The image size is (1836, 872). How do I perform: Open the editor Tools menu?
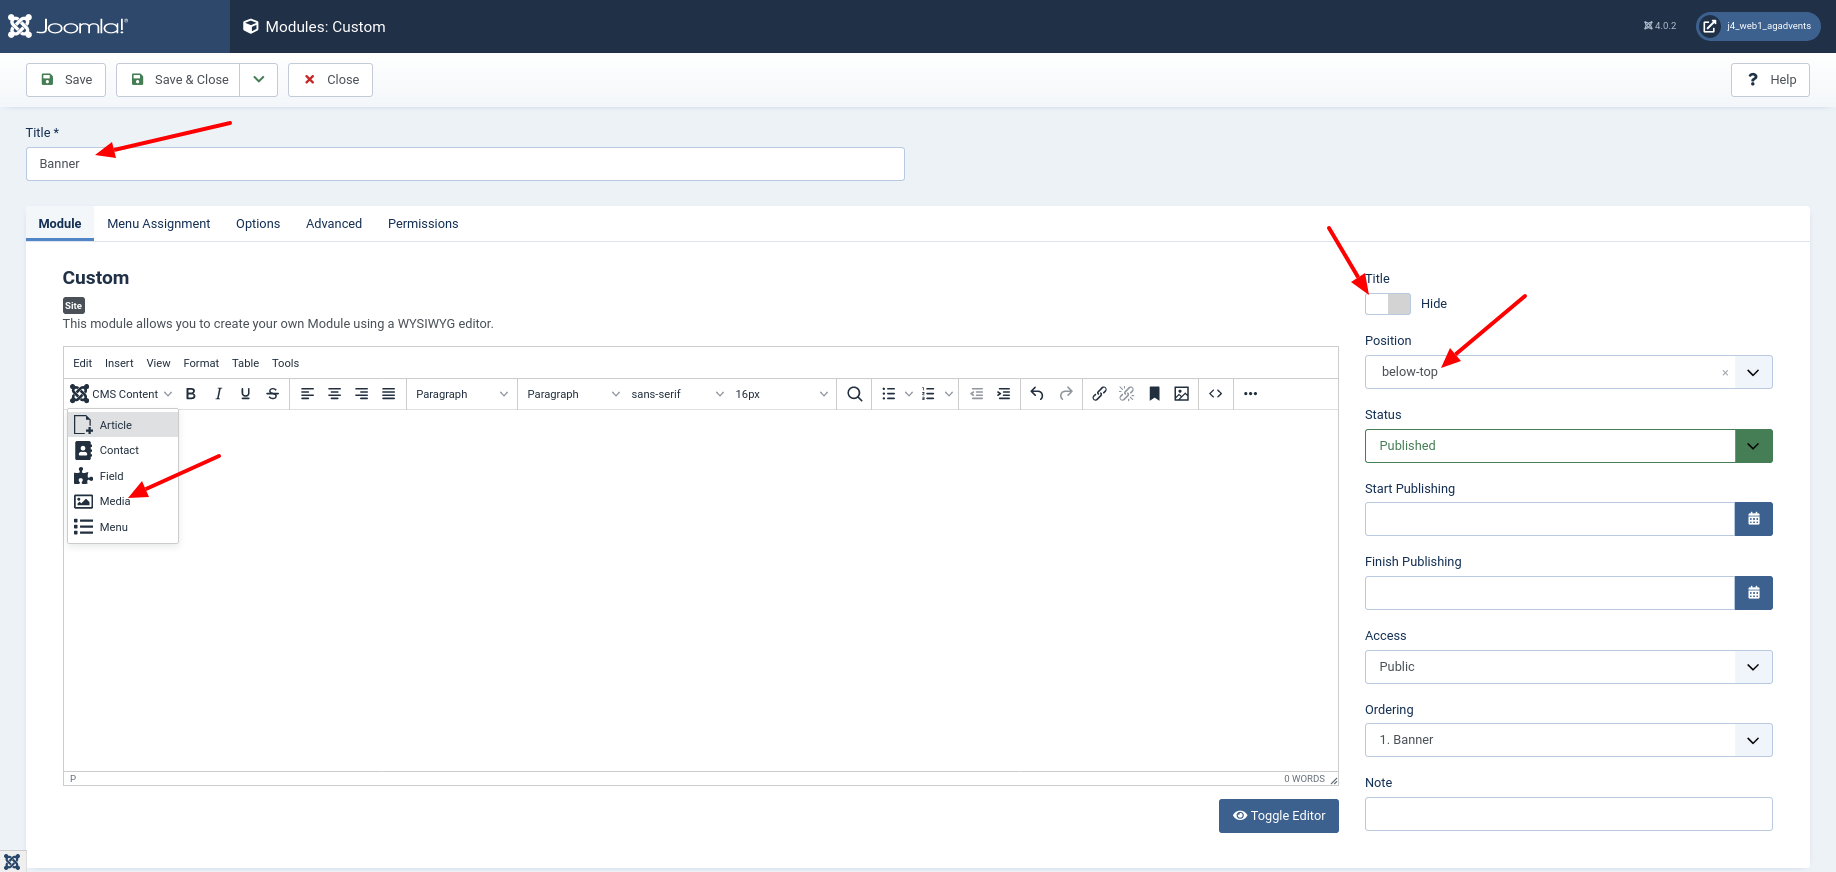tap(286, 363)
